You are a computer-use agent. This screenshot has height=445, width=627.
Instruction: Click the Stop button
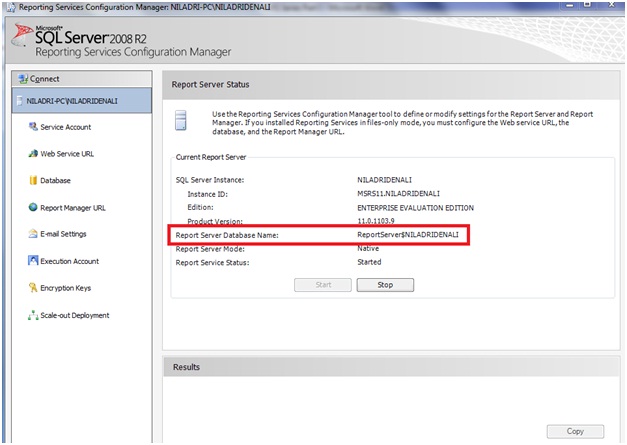[385, 285]
